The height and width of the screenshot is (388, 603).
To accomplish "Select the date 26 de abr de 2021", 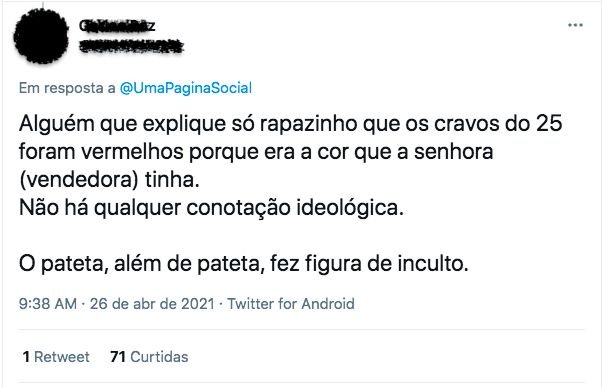I will tap(152, 304).
